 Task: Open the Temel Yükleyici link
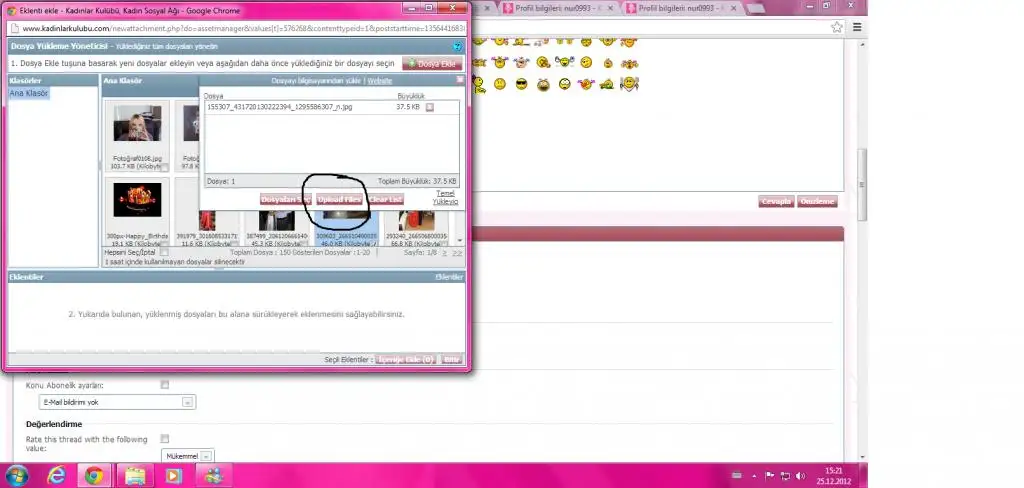point(445,197)
